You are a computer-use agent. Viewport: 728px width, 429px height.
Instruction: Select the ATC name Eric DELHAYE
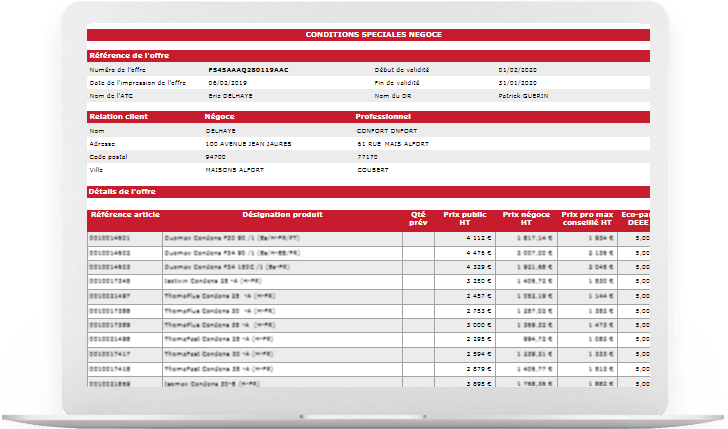231,96
